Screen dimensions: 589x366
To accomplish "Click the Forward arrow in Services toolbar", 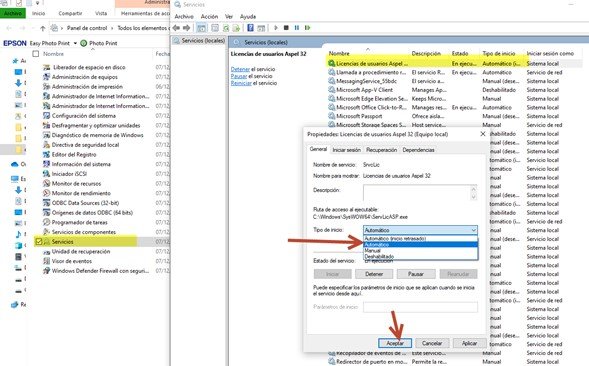I will coord(187,28).
